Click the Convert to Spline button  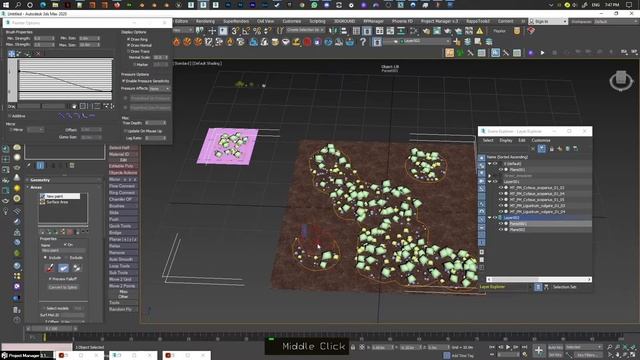[x=63, y=287]
